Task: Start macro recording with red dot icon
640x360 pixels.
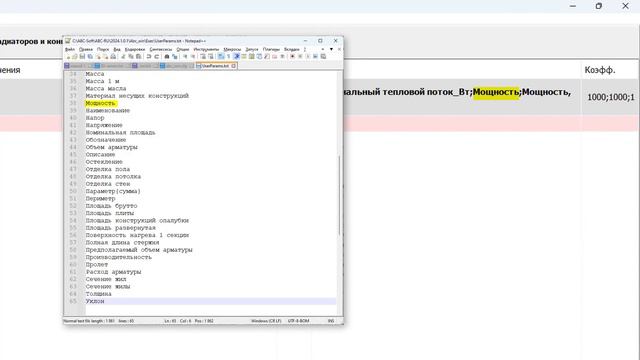Action: pyautogui.click(x=292, y=56)
